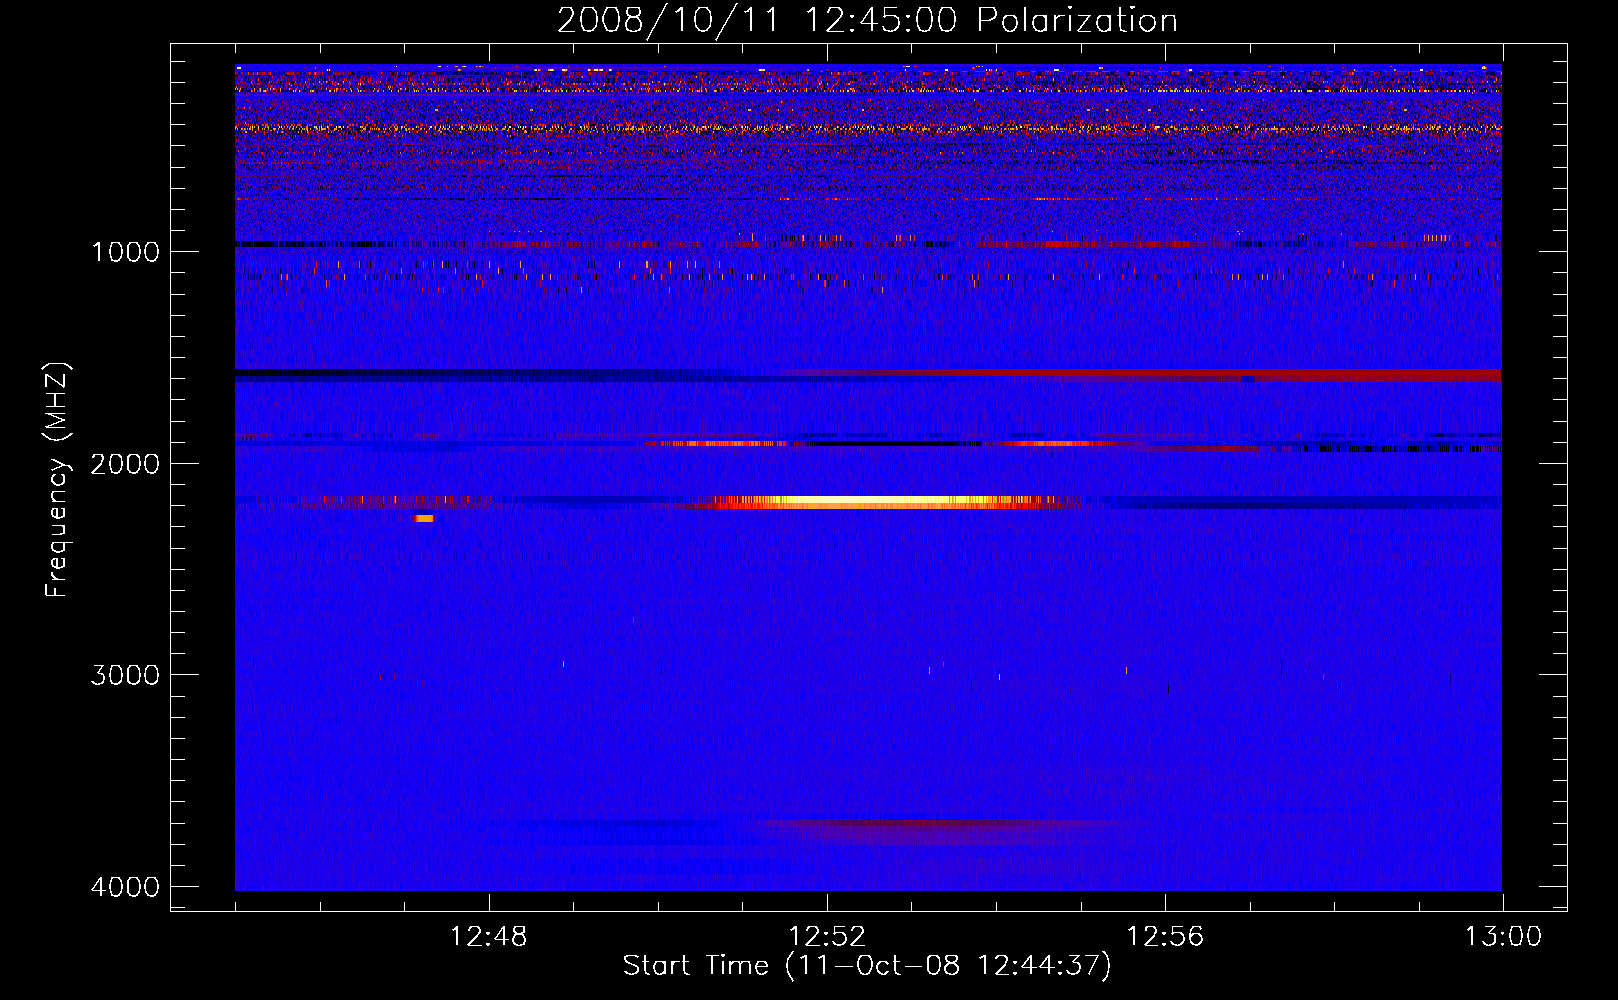Click the small orange blip below 2200 MHz band
The image size is (1618, 1000).
point(424,518)
